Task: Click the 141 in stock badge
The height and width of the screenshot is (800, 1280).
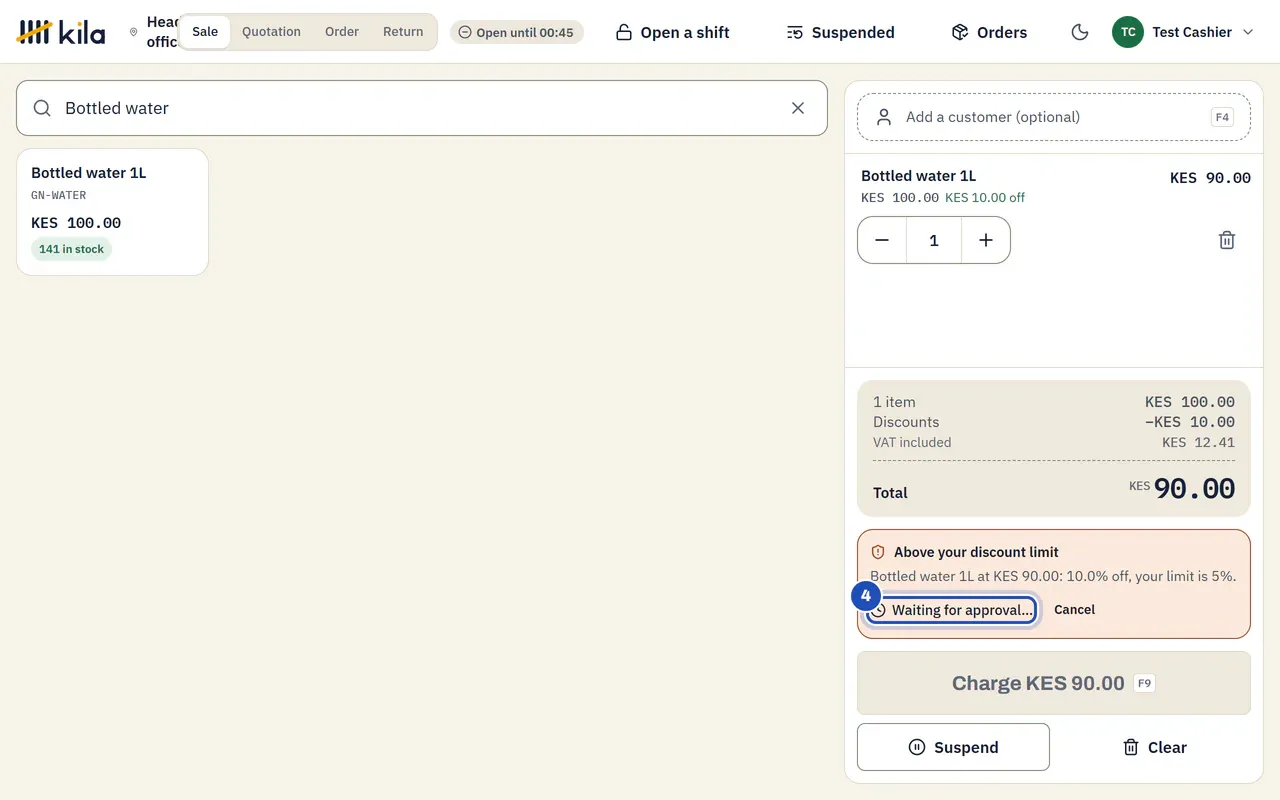Action: pos(71,249)
